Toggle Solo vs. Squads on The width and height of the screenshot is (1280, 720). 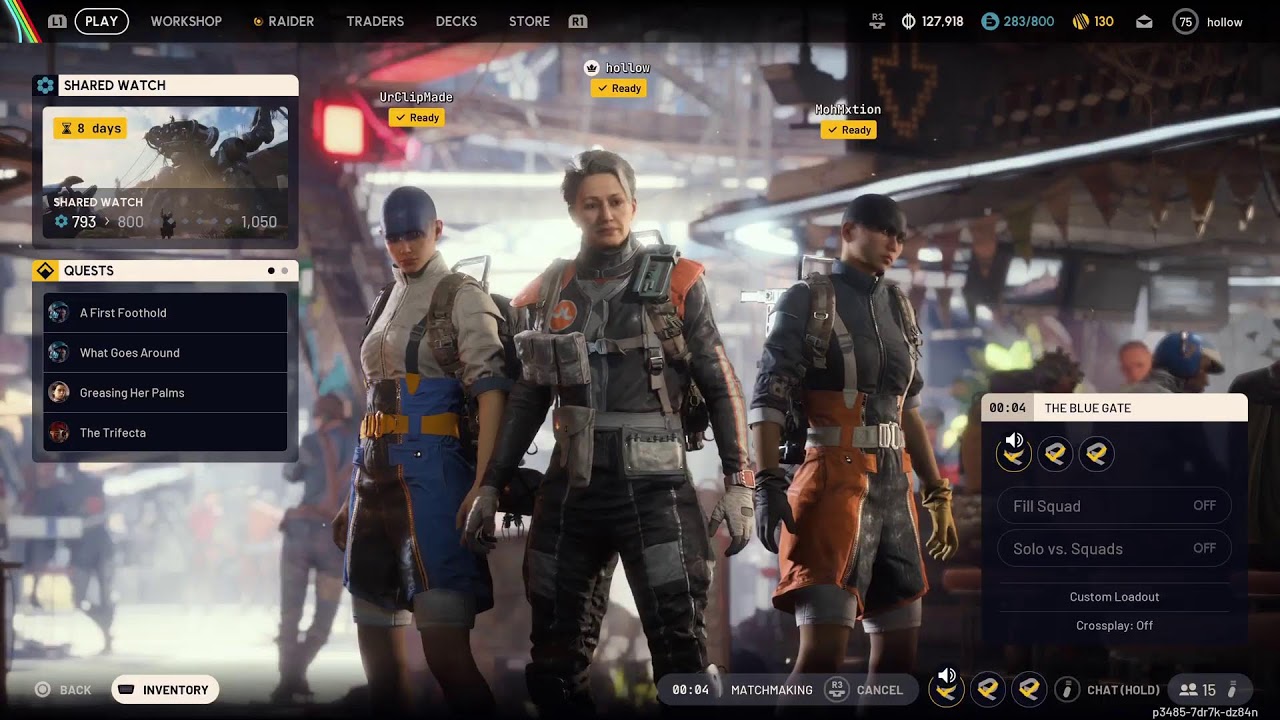(1114, 548)
